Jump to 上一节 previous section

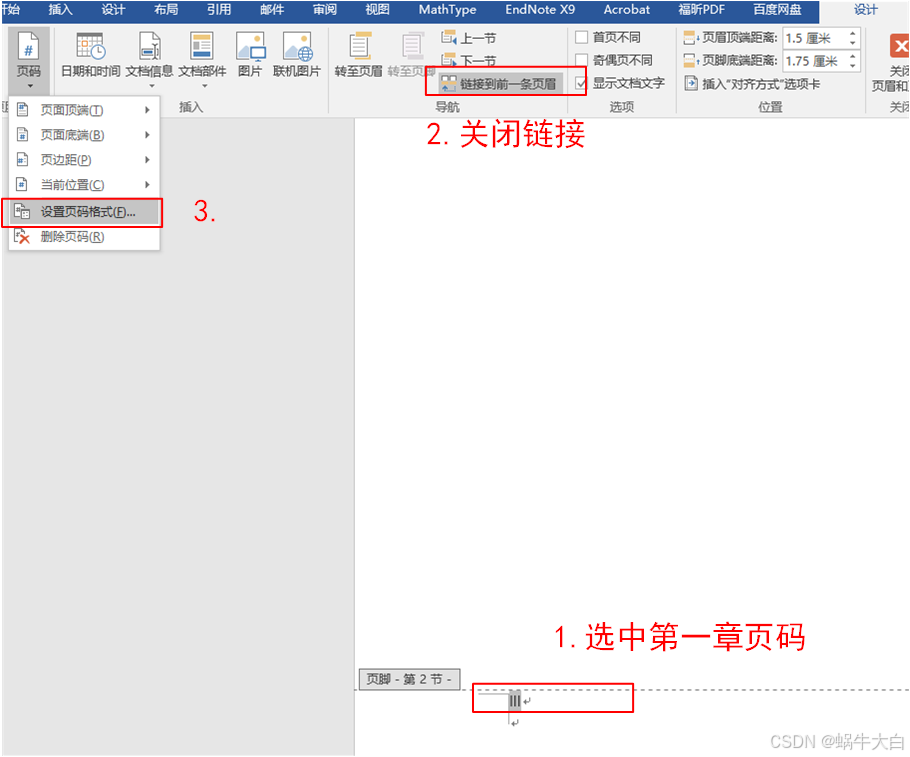point(469,38)
